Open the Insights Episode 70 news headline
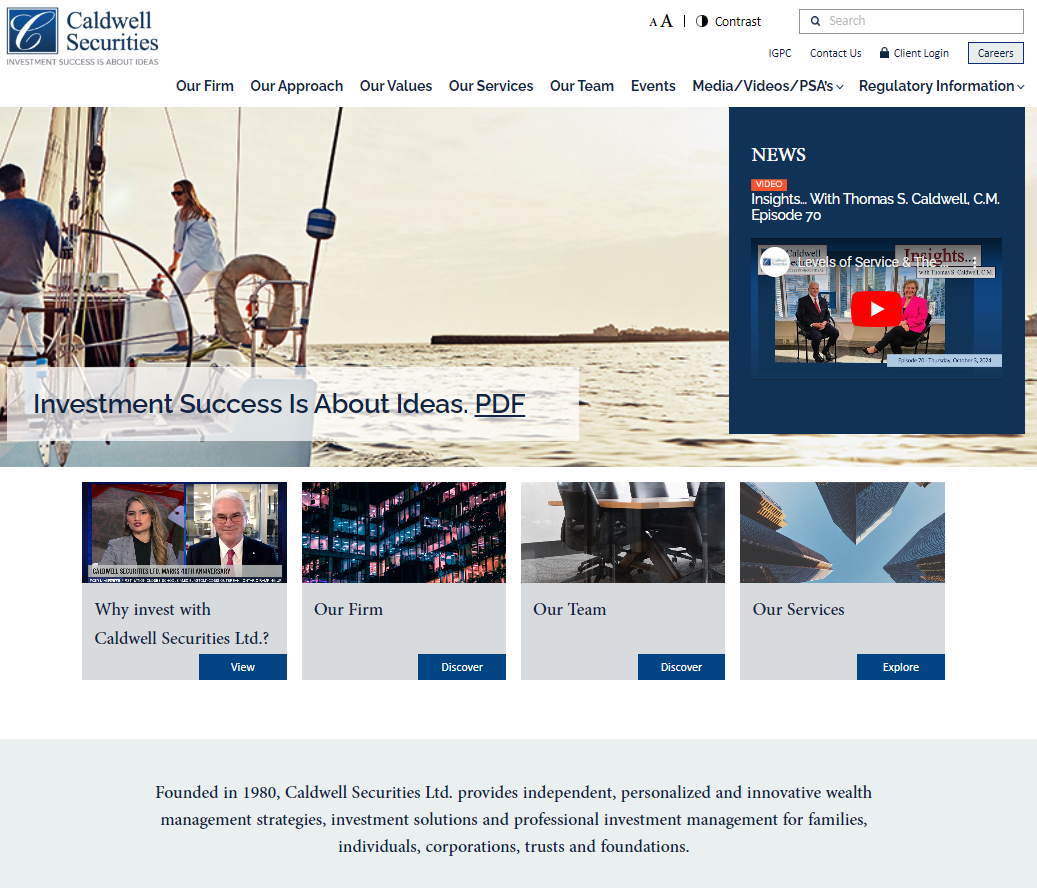This screenshot has height=888, width=1037. (875, 207)
